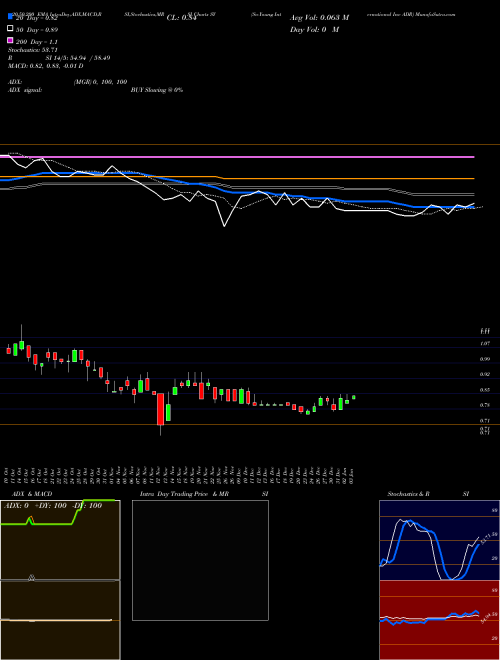Viewport: 500px width, 660px height.
Task: Click the 0.85 price axis label
Action: point(485,390)
